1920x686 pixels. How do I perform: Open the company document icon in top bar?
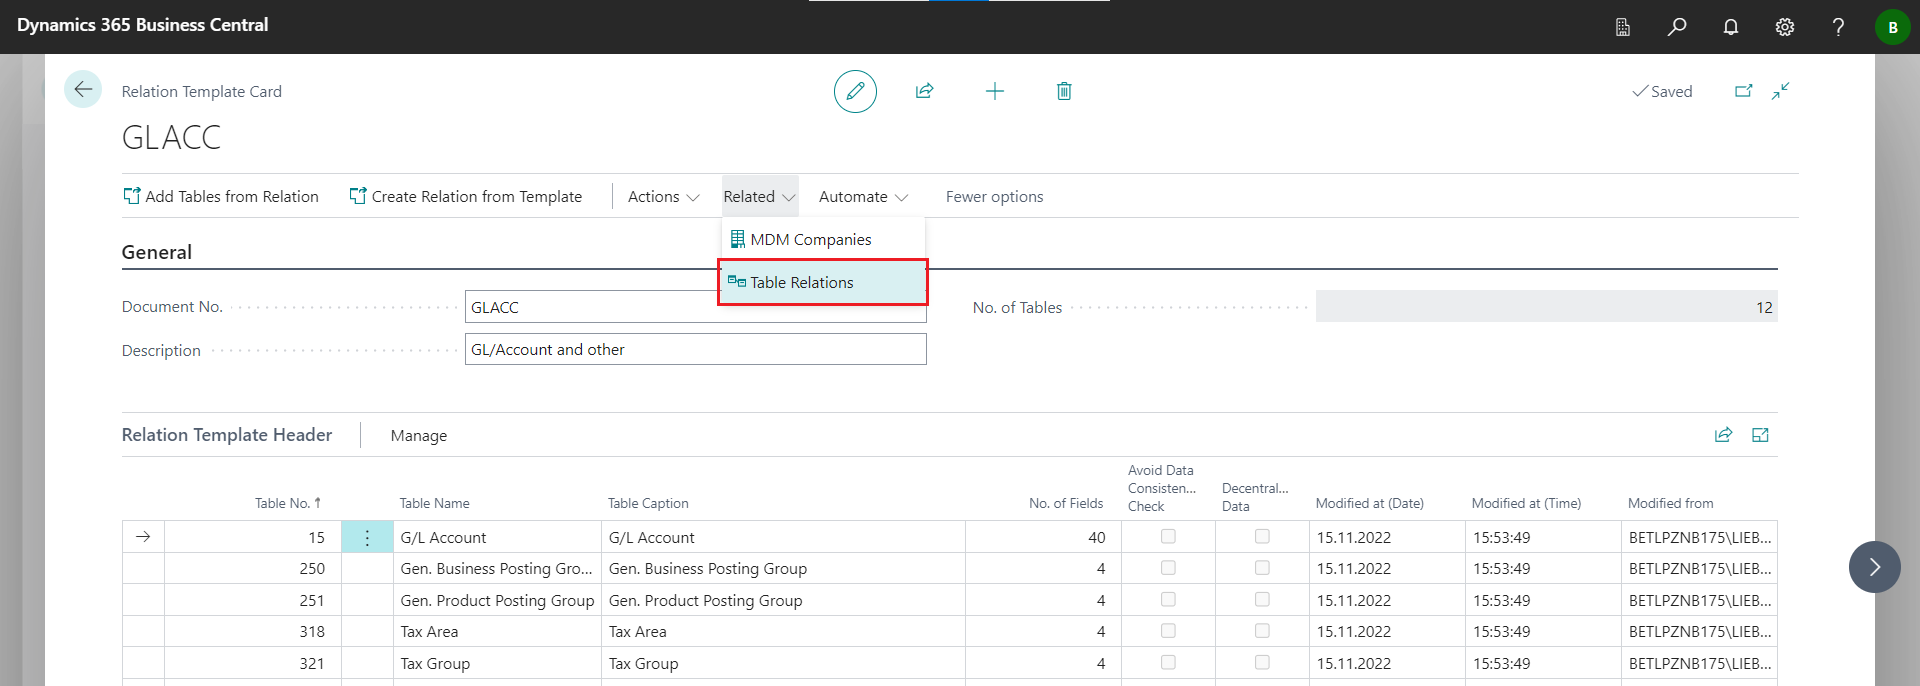[1623, 27]
